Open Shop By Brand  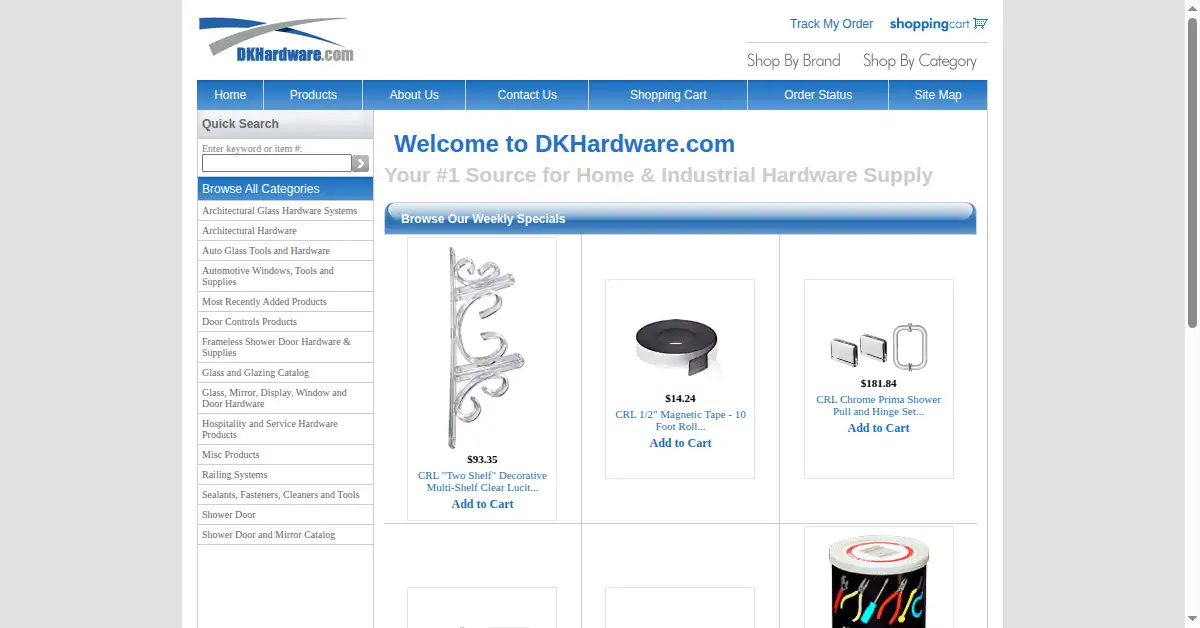click(793, 61)
